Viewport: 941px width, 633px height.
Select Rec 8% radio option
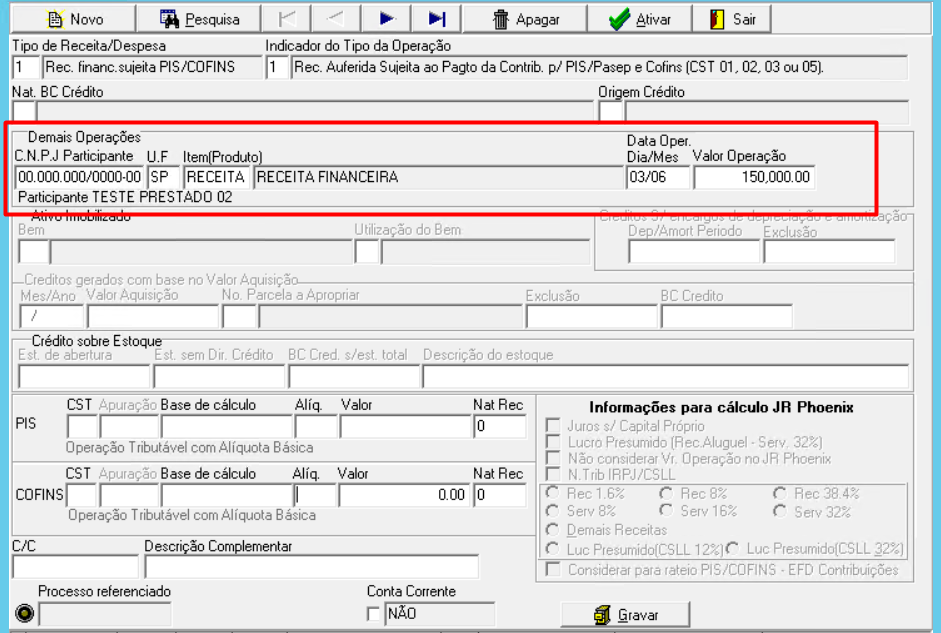pos(666,493)
